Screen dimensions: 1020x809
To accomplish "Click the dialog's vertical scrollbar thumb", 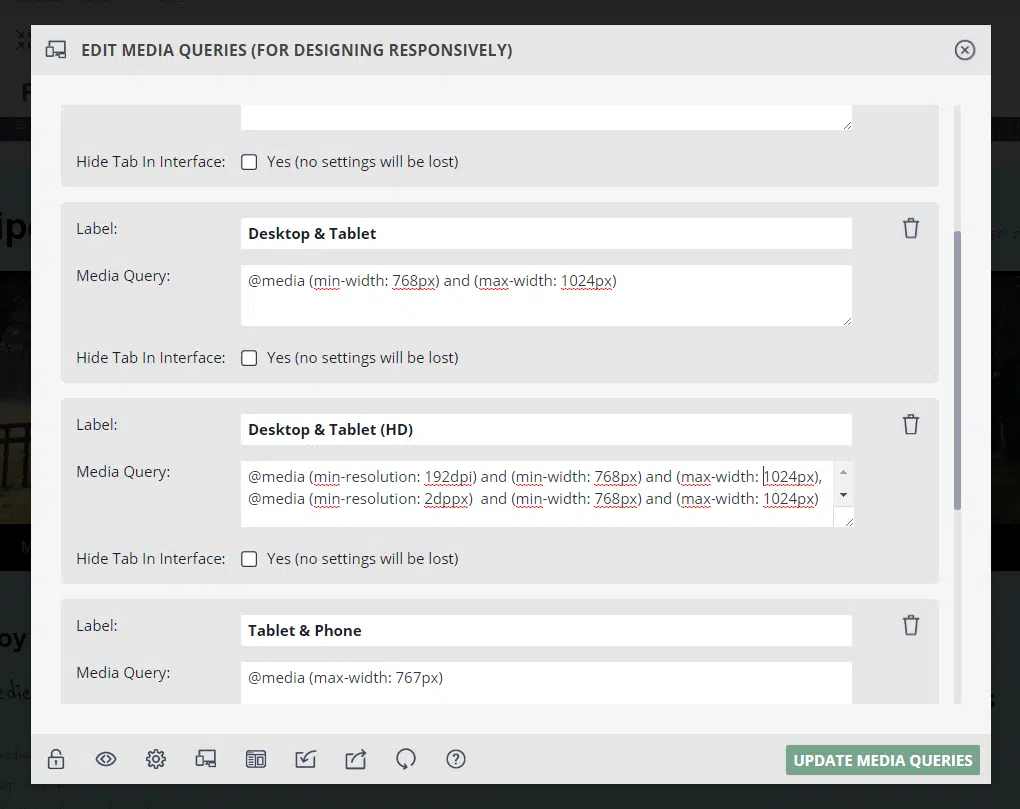I will pos(957,370).
